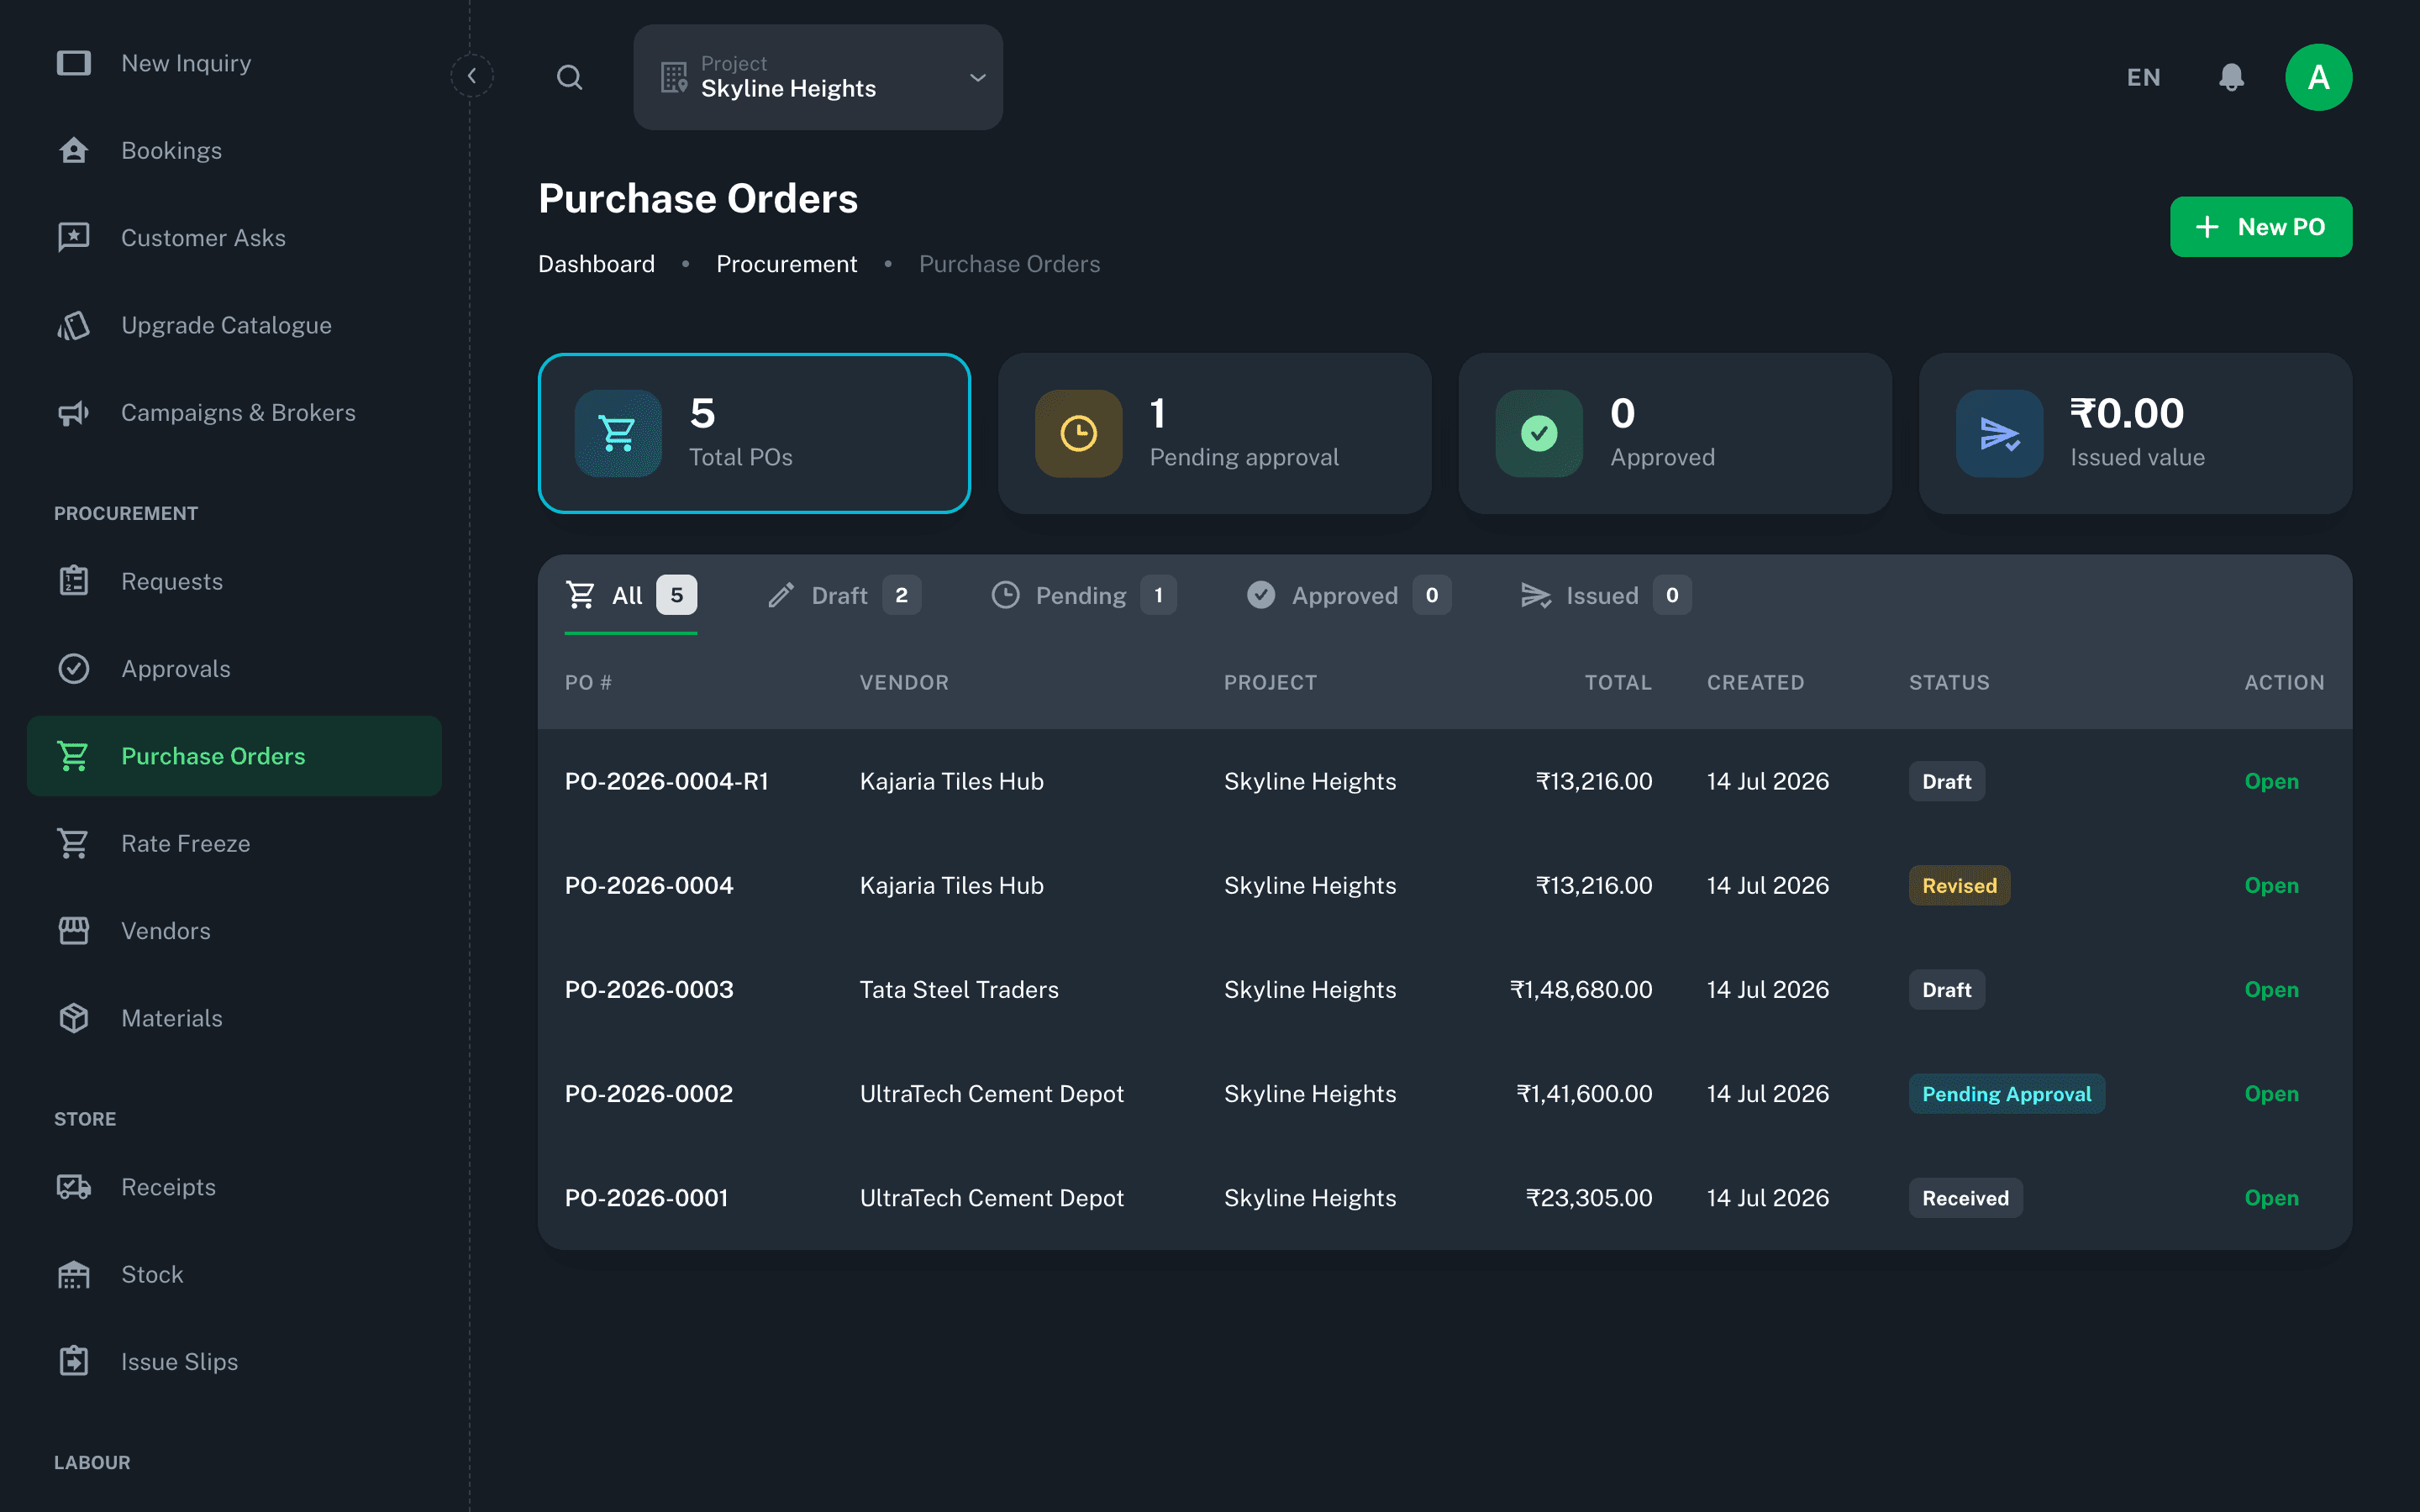Click PO number PO-2026-0003
Screen dimensions: 2420x1512
point(649,989)
